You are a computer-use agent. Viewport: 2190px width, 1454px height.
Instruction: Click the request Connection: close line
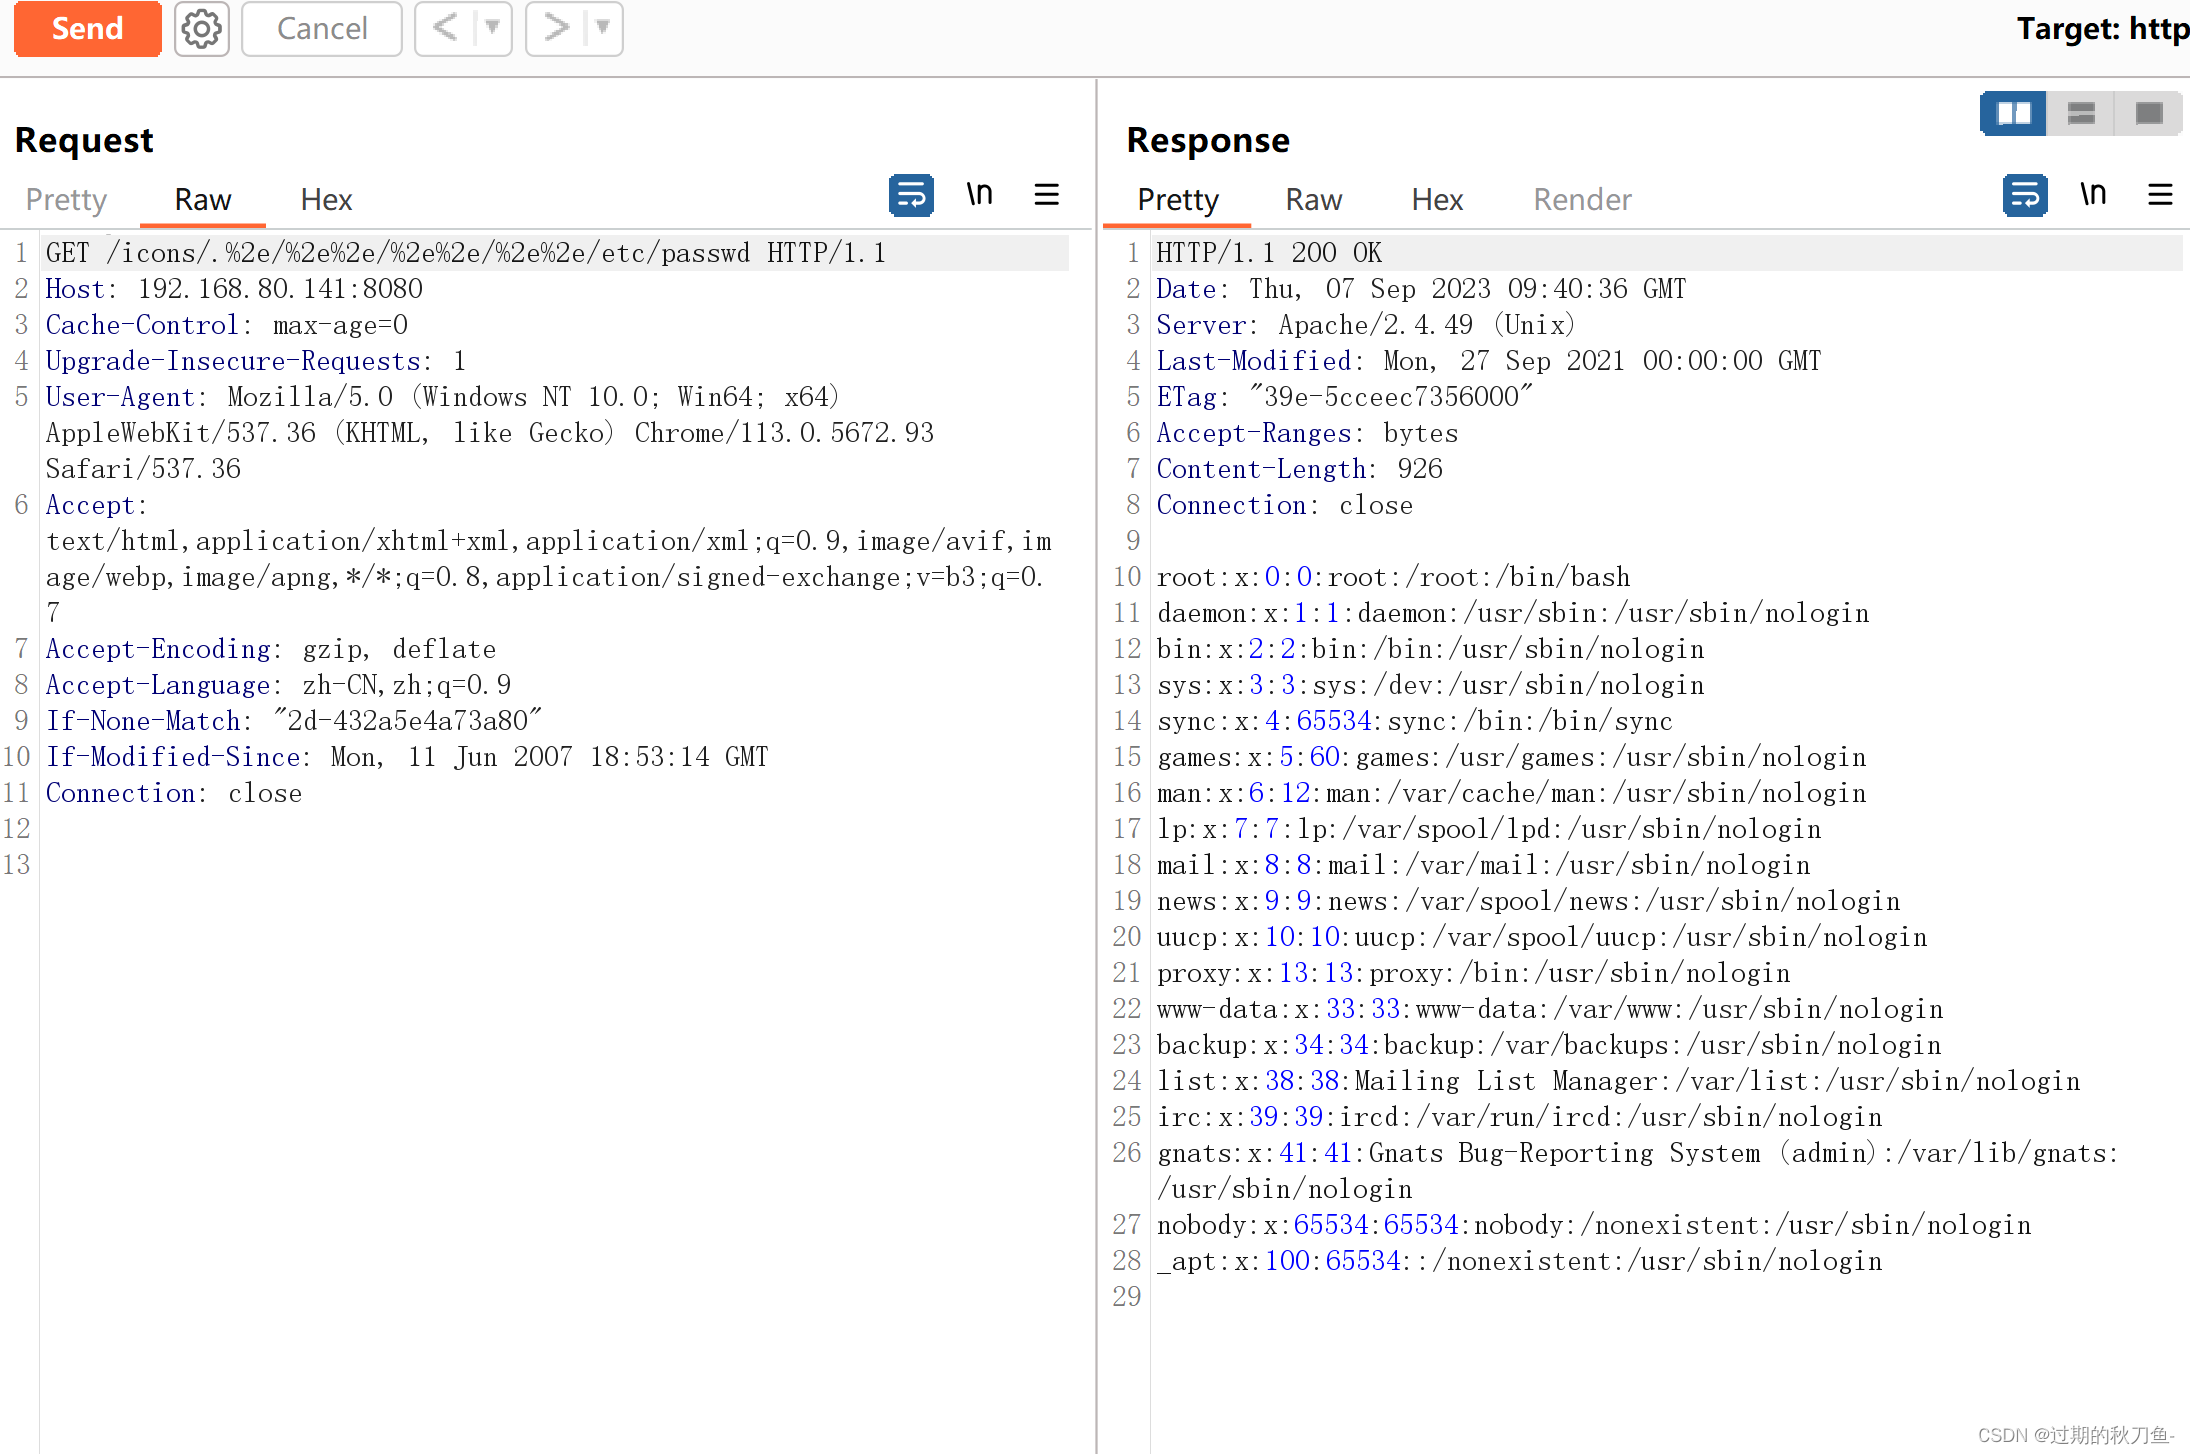point(174,793)
